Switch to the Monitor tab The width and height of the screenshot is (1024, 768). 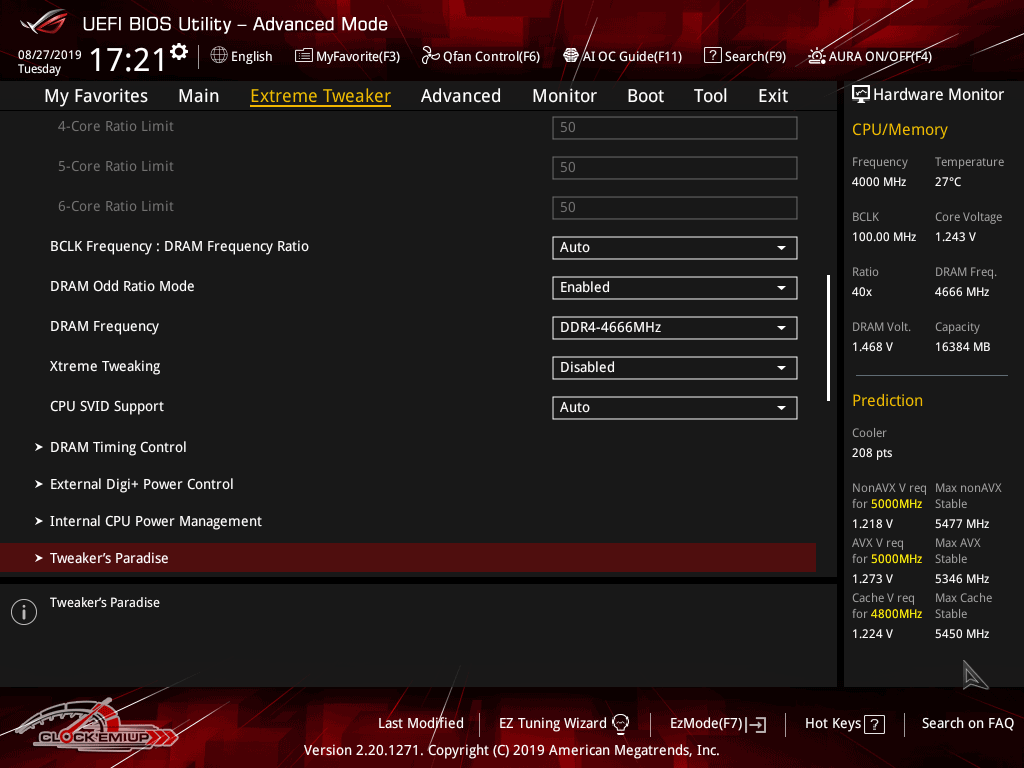coord(564,96)
